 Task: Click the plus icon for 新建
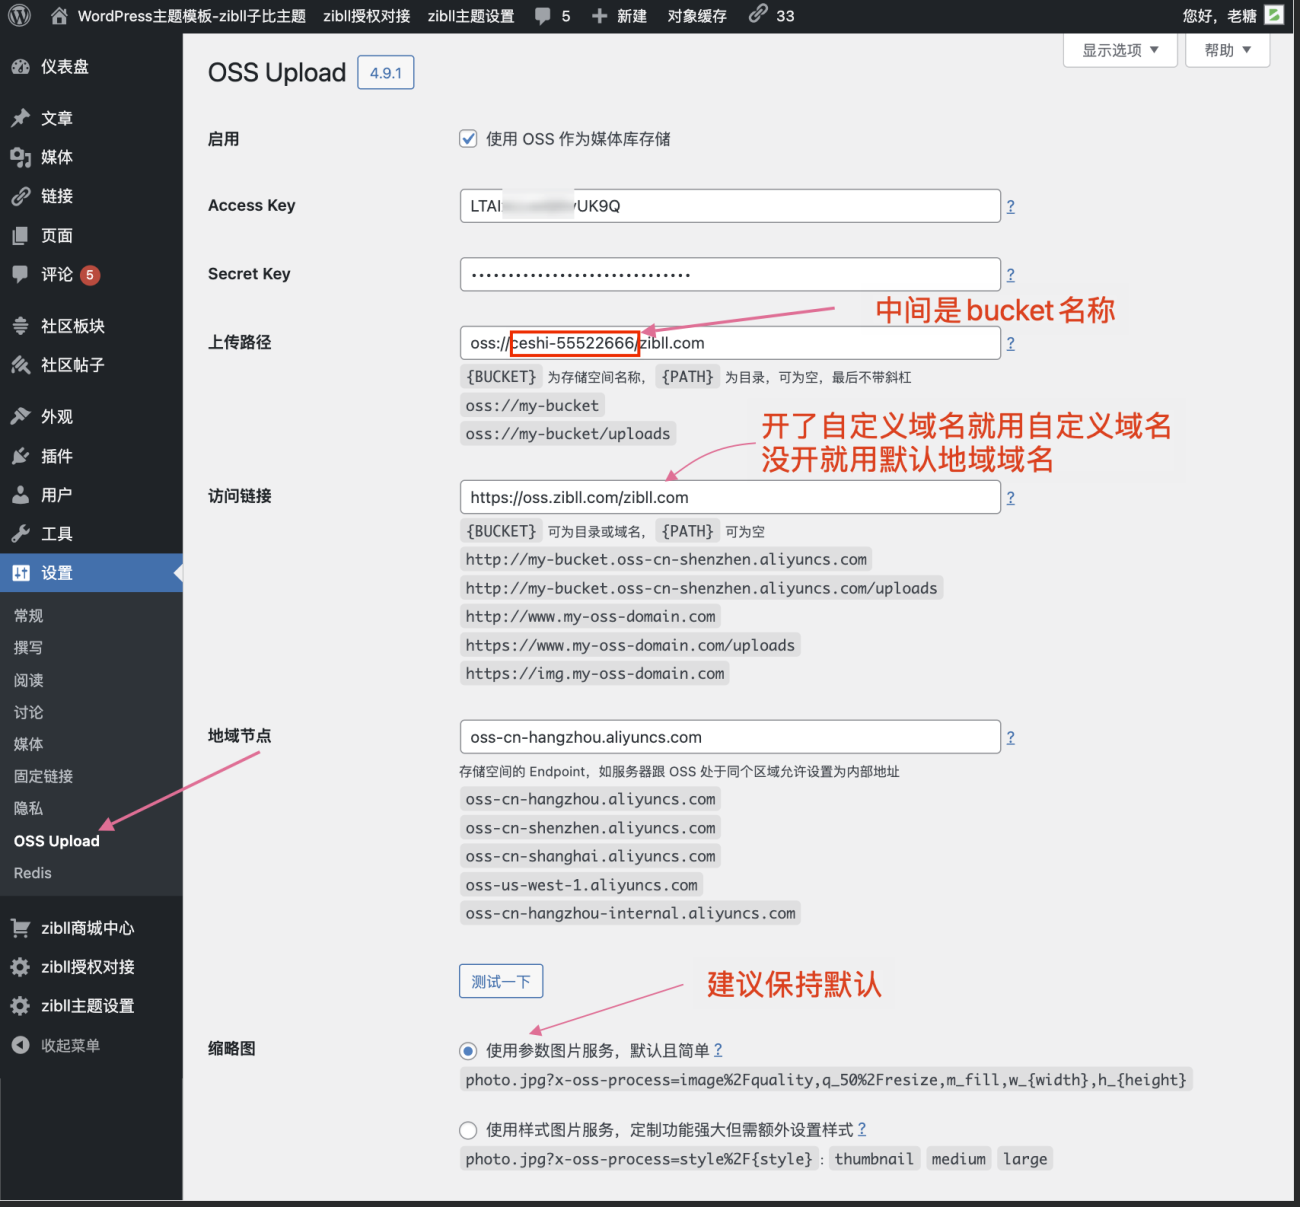pos(600,16)
